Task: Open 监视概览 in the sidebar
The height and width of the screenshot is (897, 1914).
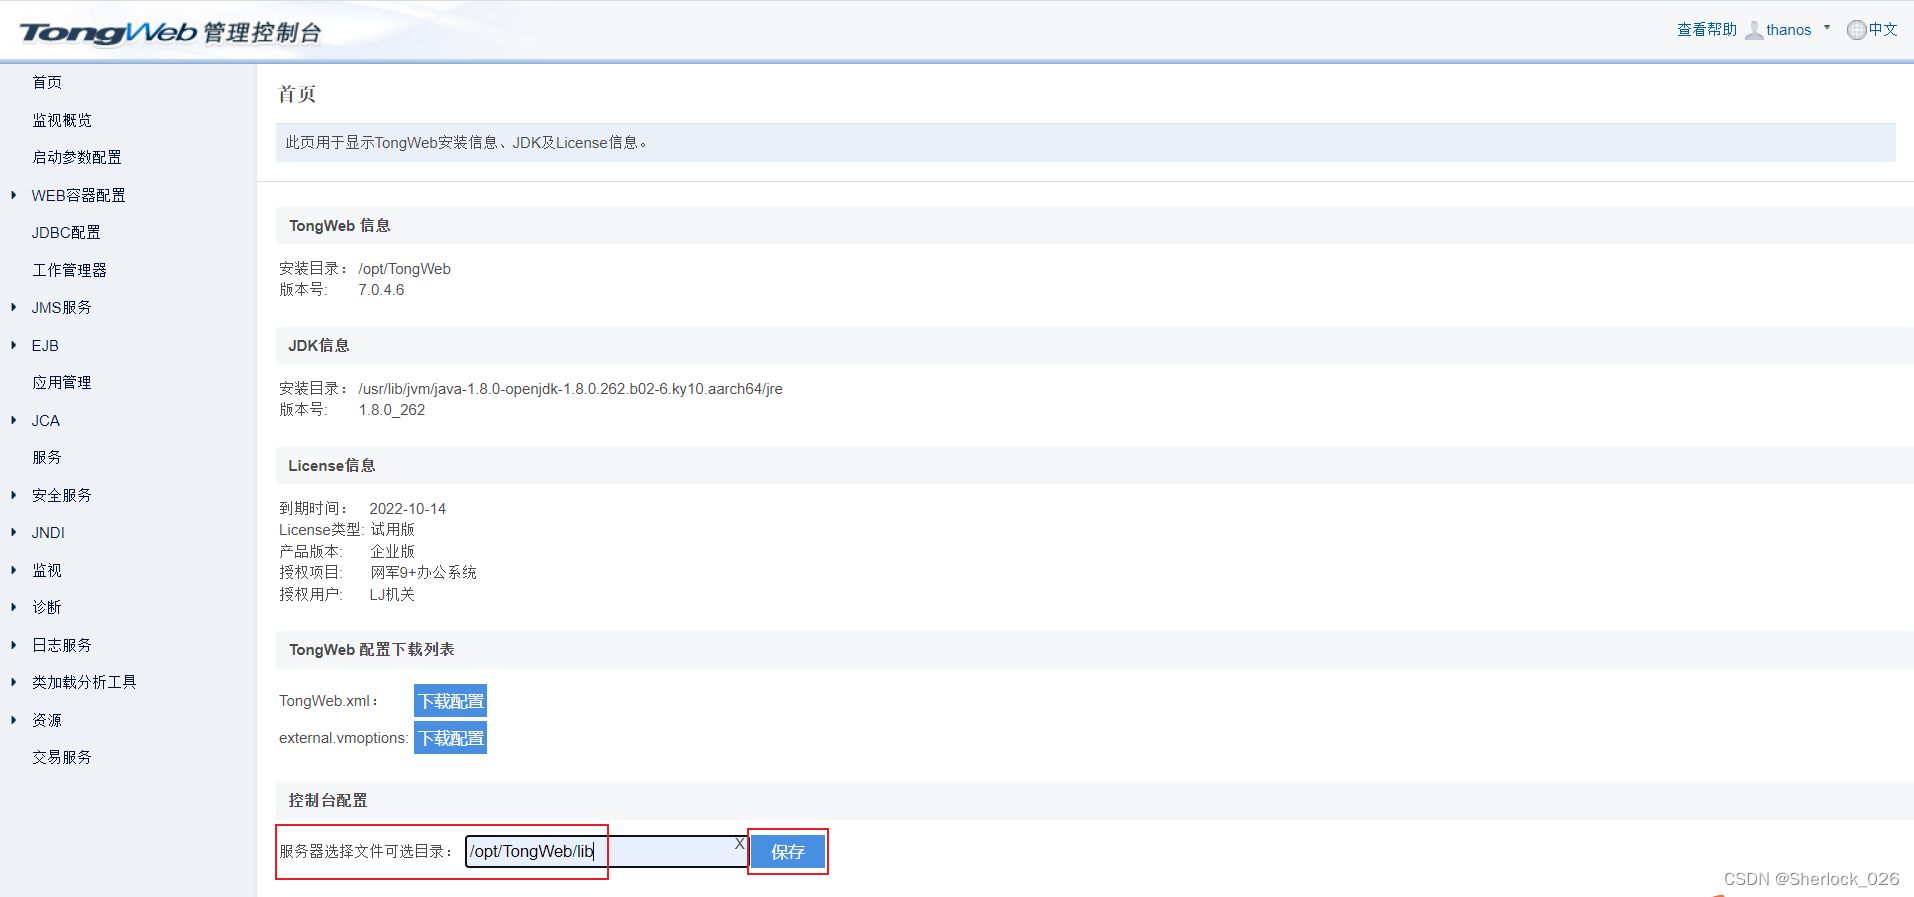Action: click(62, 120)
